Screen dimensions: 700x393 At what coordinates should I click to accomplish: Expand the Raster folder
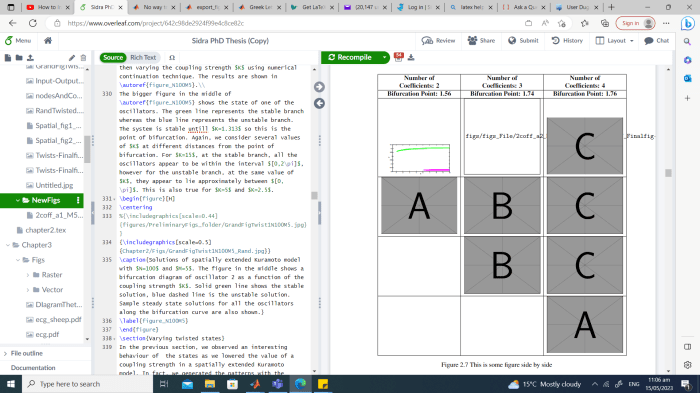tap(28, 275)
